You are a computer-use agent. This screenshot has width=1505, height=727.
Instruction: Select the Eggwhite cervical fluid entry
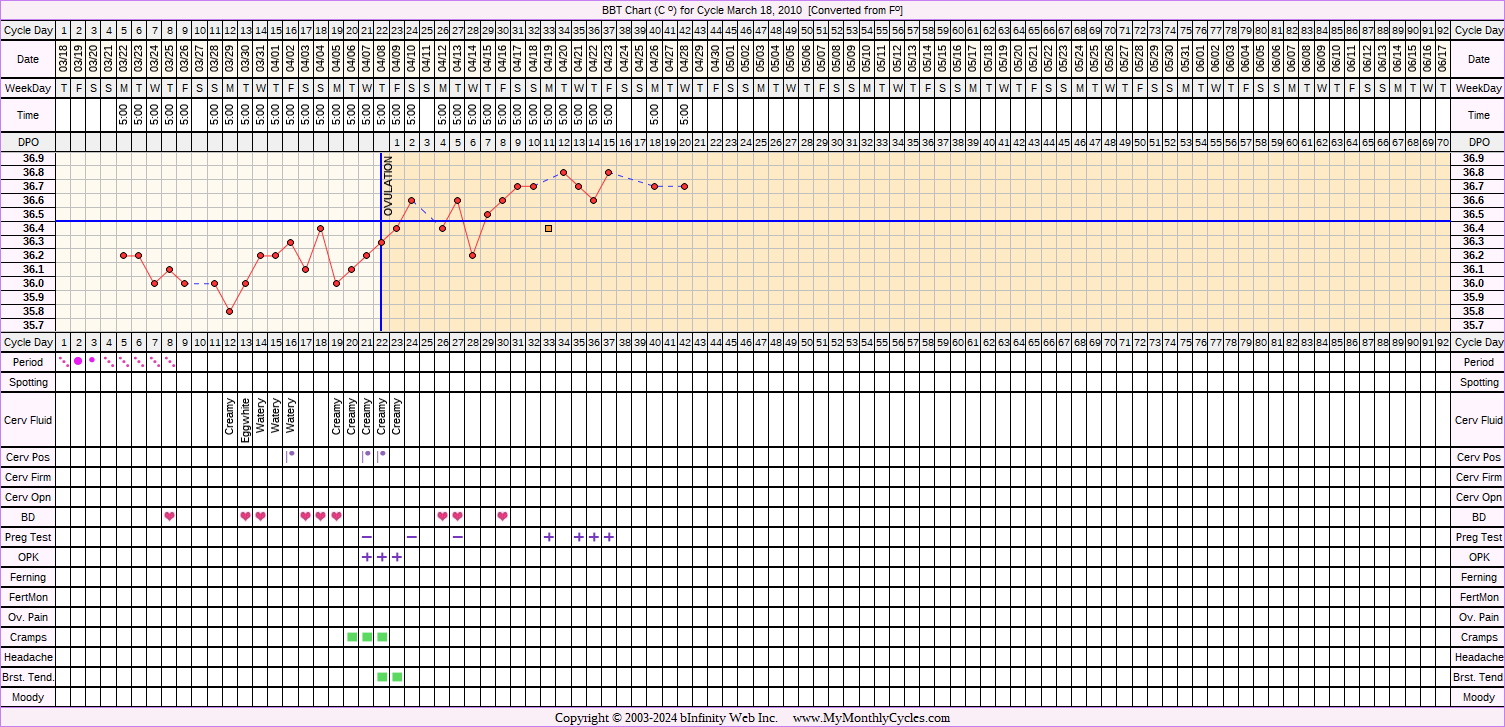[x=245, y=421]
